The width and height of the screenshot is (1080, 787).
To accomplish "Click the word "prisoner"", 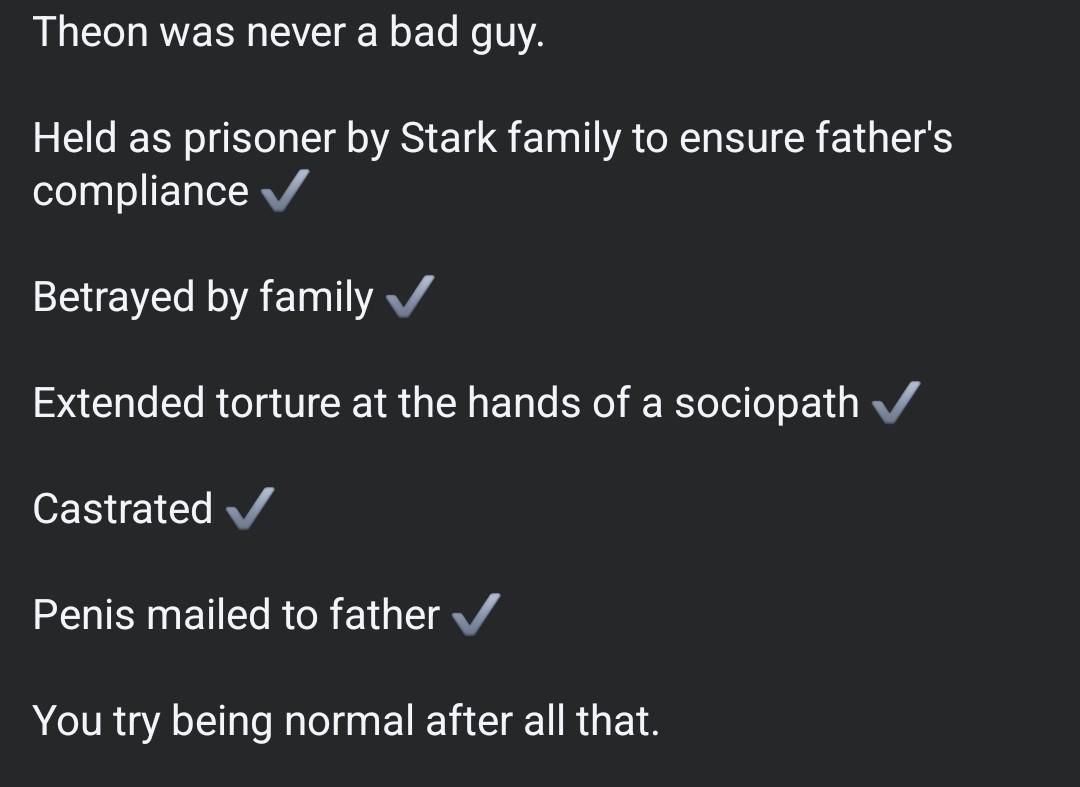I will pos(259,141).
